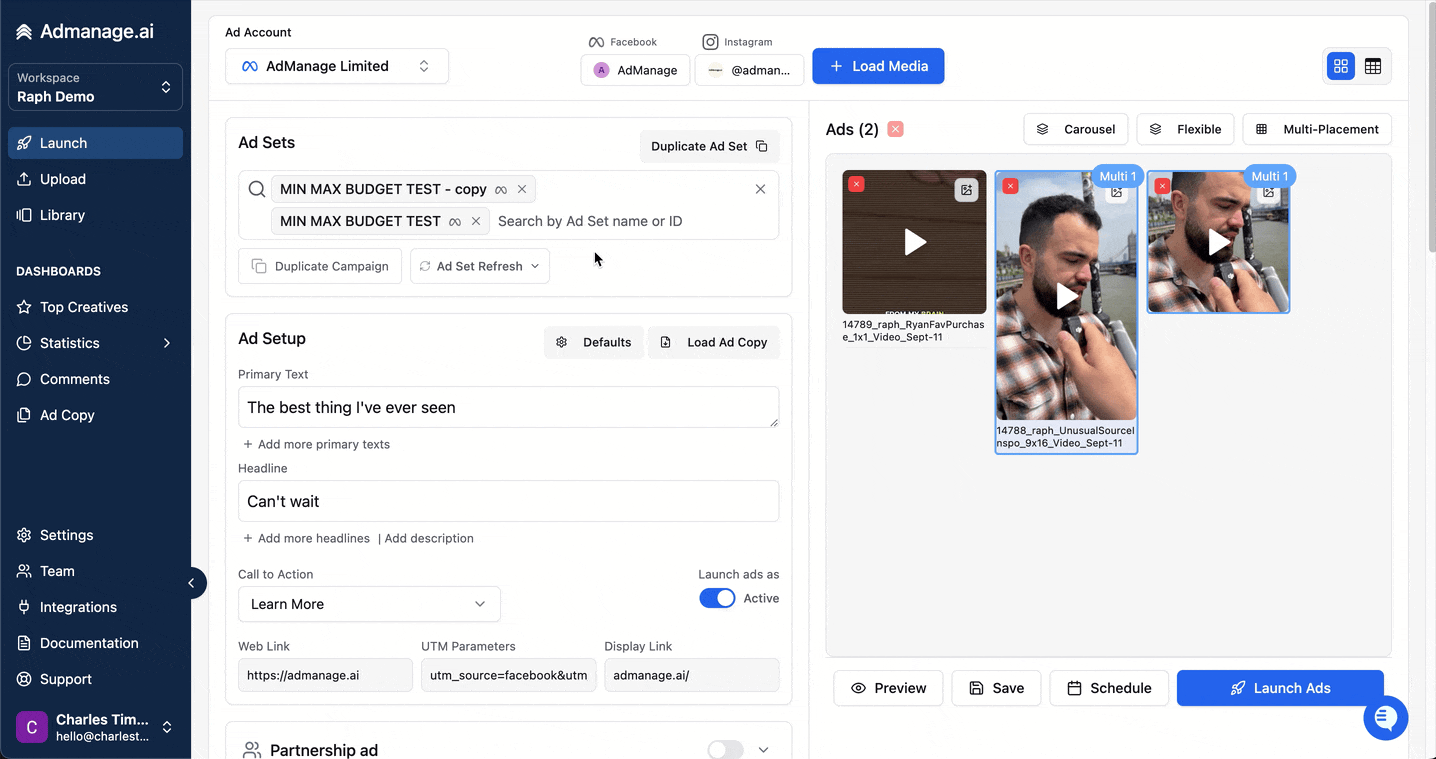Click the Display Link field

(x=692, y=675)
